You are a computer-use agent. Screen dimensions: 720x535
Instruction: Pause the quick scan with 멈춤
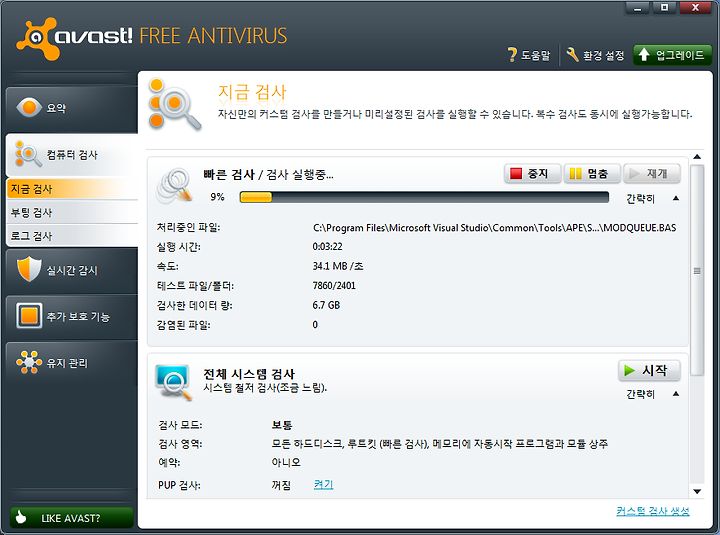point(592,174)
